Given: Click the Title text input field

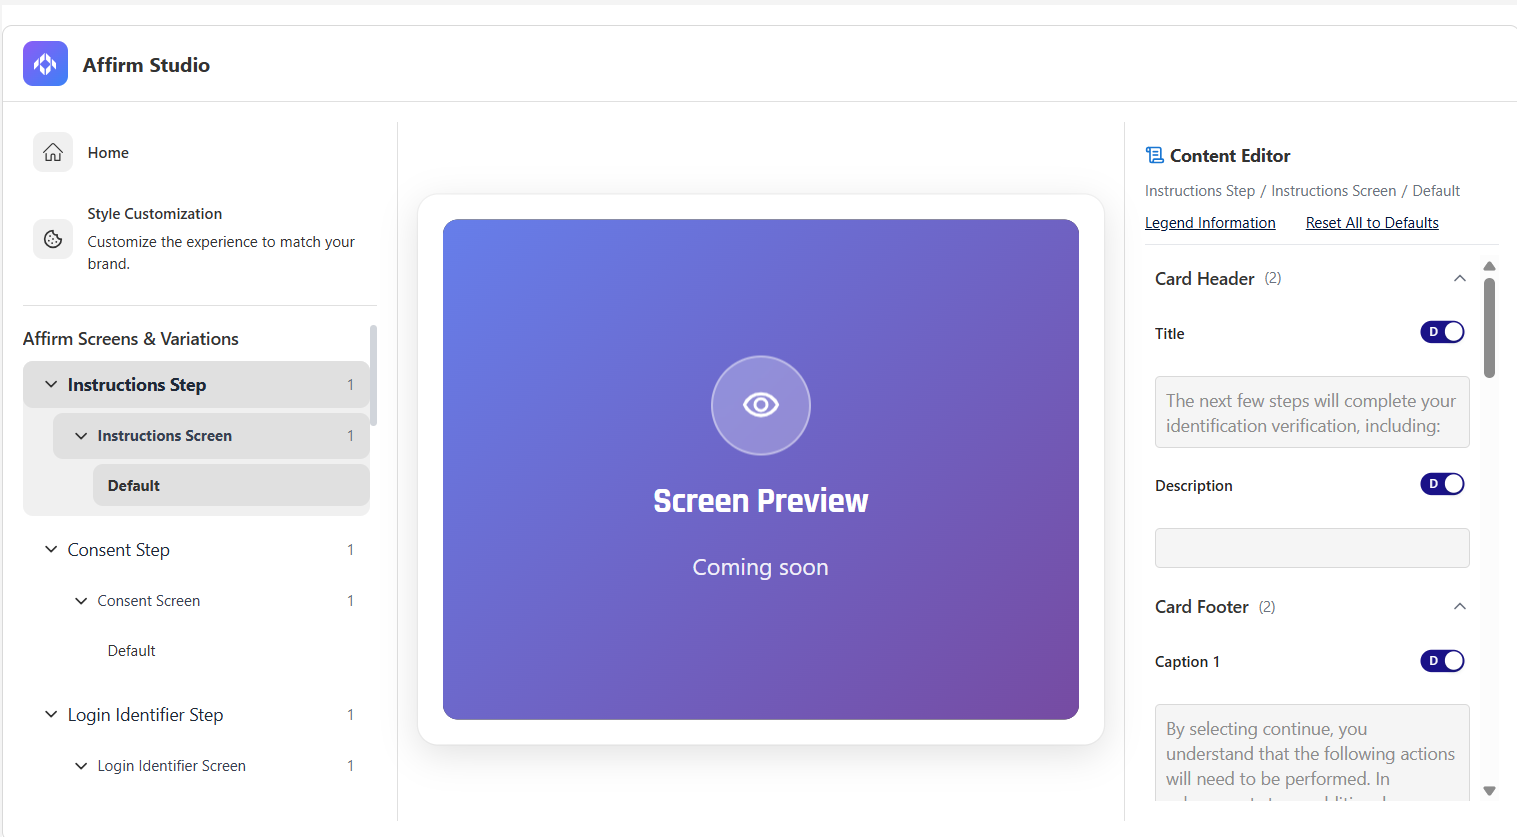Looking at the screenshot, I should pyautogui.click(x=1311, y=412).
